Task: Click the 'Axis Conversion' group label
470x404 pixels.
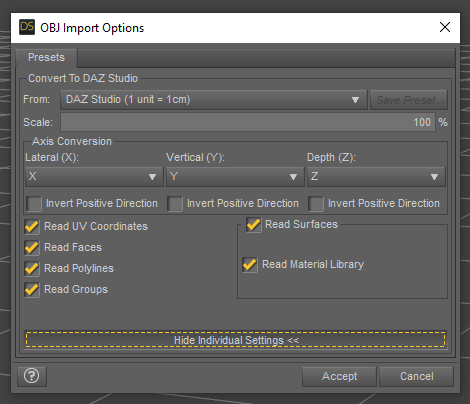Action: [72, 141]
